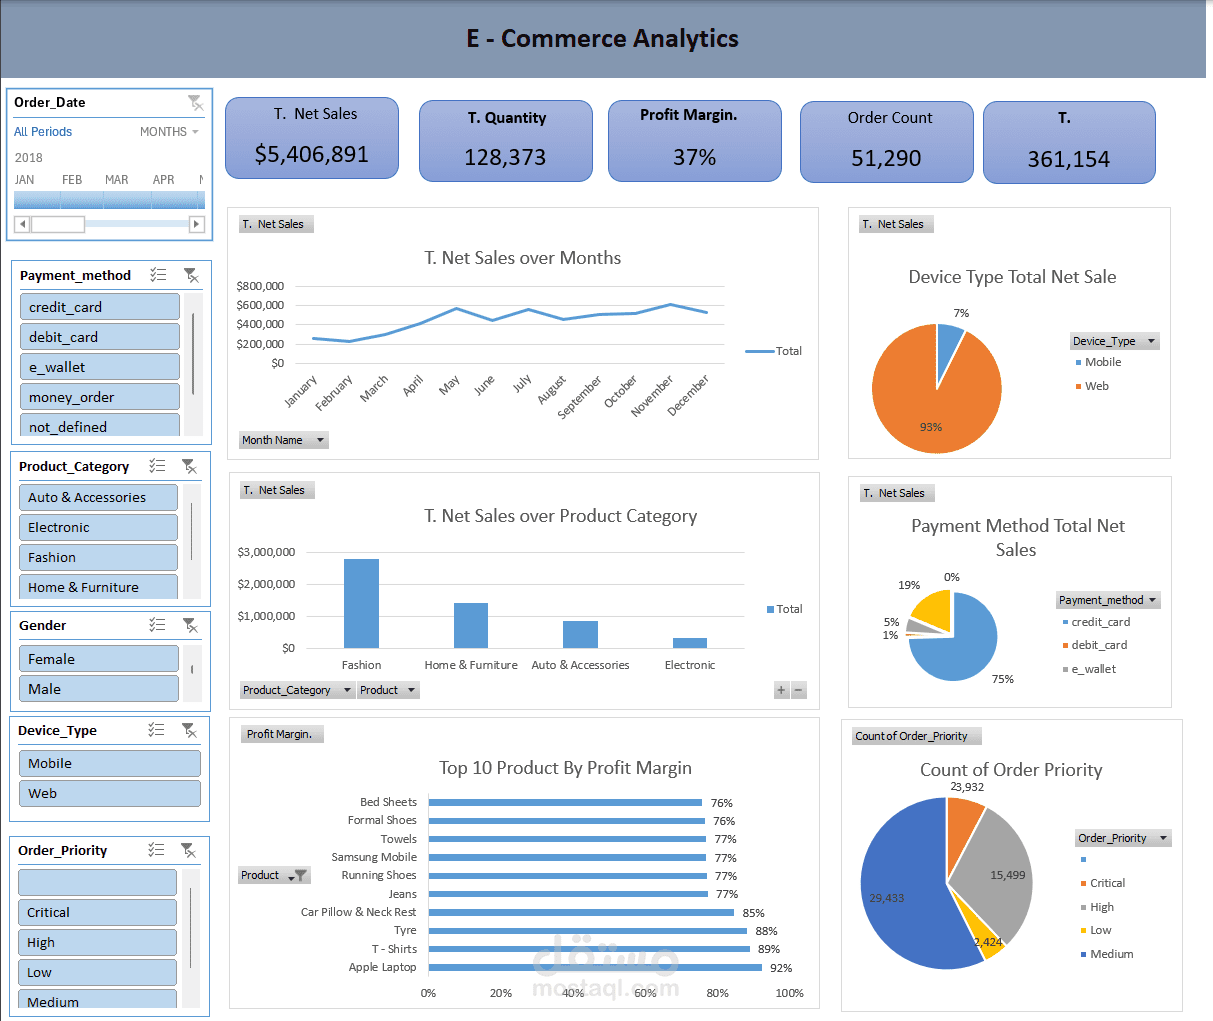Toggle credit_card in the Payment_method slicer
This screenshot has width=1213, height=1021.
tap(99, 306)
